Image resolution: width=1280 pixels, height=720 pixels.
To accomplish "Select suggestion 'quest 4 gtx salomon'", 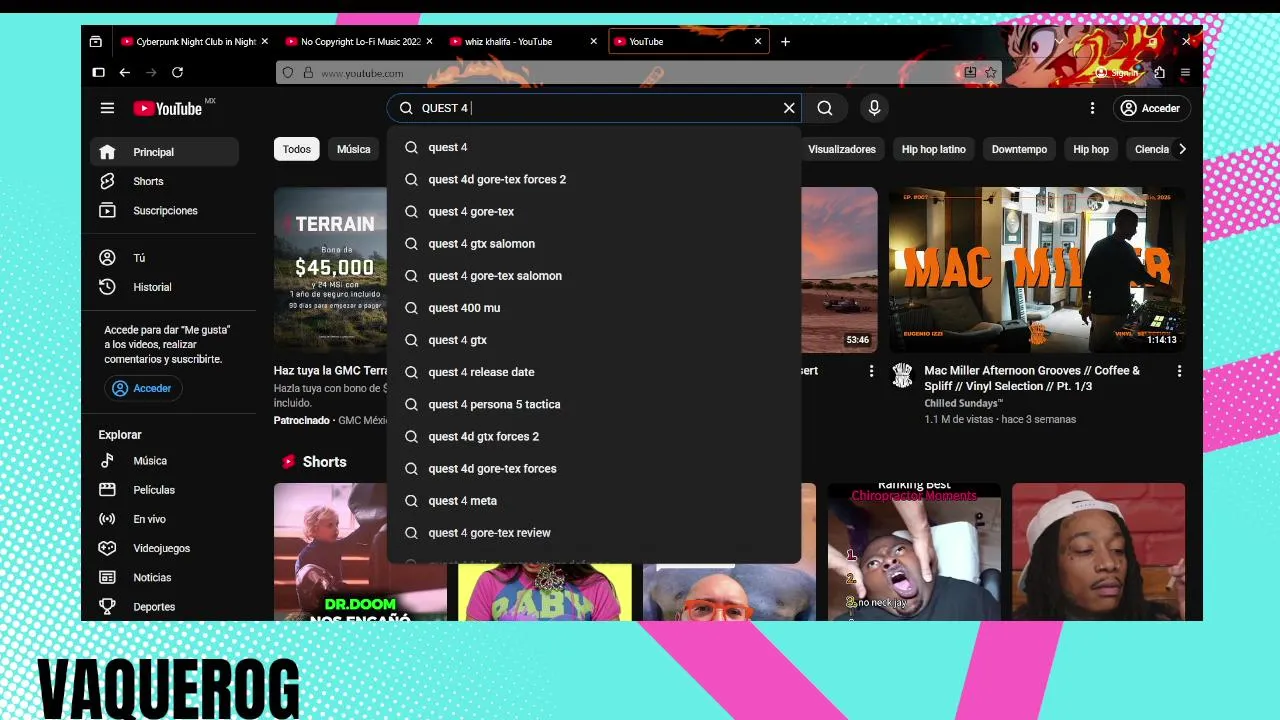I will (594, 243).
